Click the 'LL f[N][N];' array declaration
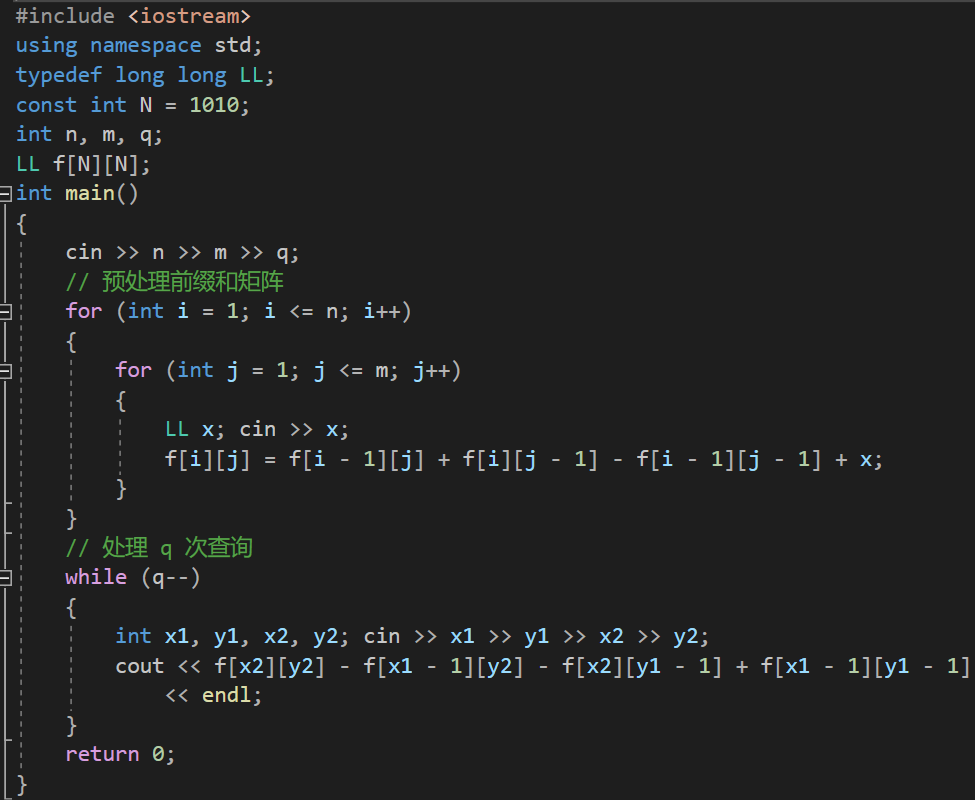The height and width of the screenshot is (800, 975). [x=83, y=164]
